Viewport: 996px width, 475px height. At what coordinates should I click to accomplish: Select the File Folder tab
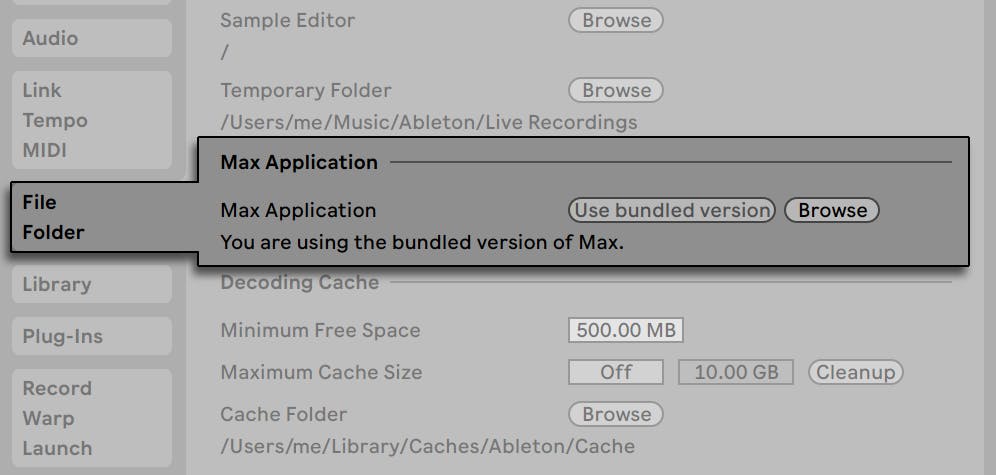pos(91,217)
